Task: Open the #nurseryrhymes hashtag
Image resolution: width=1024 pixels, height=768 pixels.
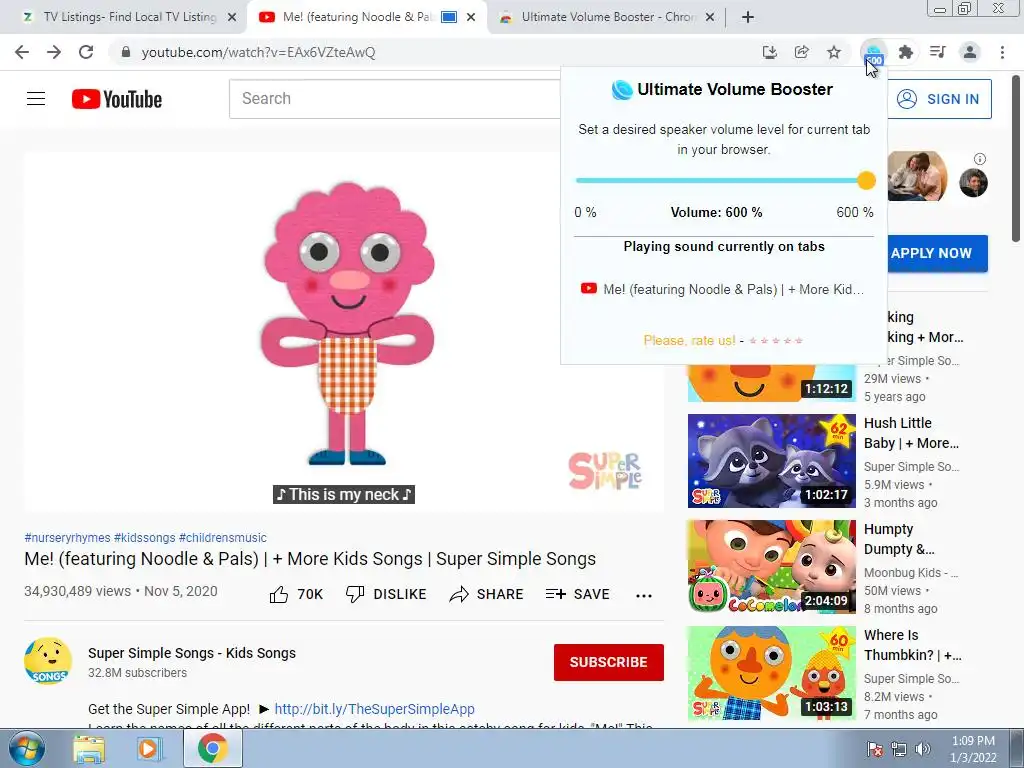Action: (x=67, y=537)
